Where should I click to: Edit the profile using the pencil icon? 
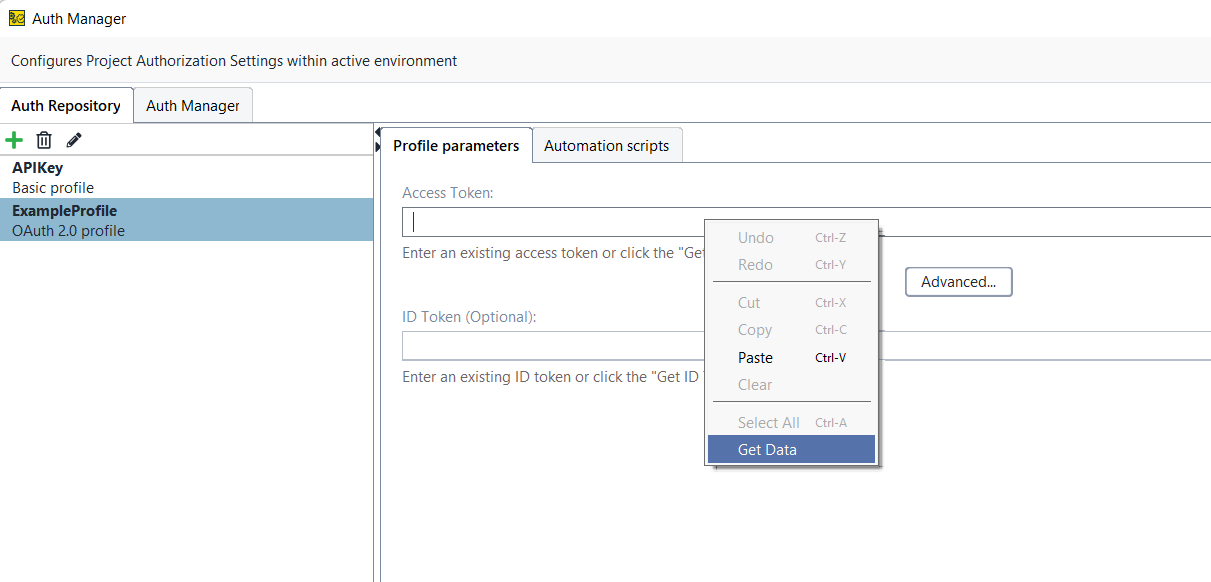pos(73,140)
